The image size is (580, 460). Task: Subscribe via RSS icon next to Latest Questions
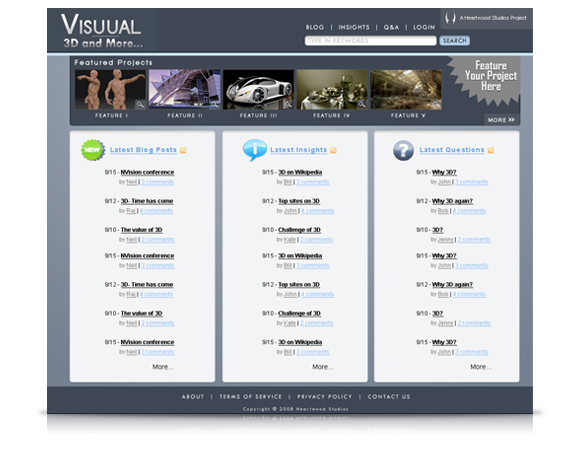[x=491, y=150]
